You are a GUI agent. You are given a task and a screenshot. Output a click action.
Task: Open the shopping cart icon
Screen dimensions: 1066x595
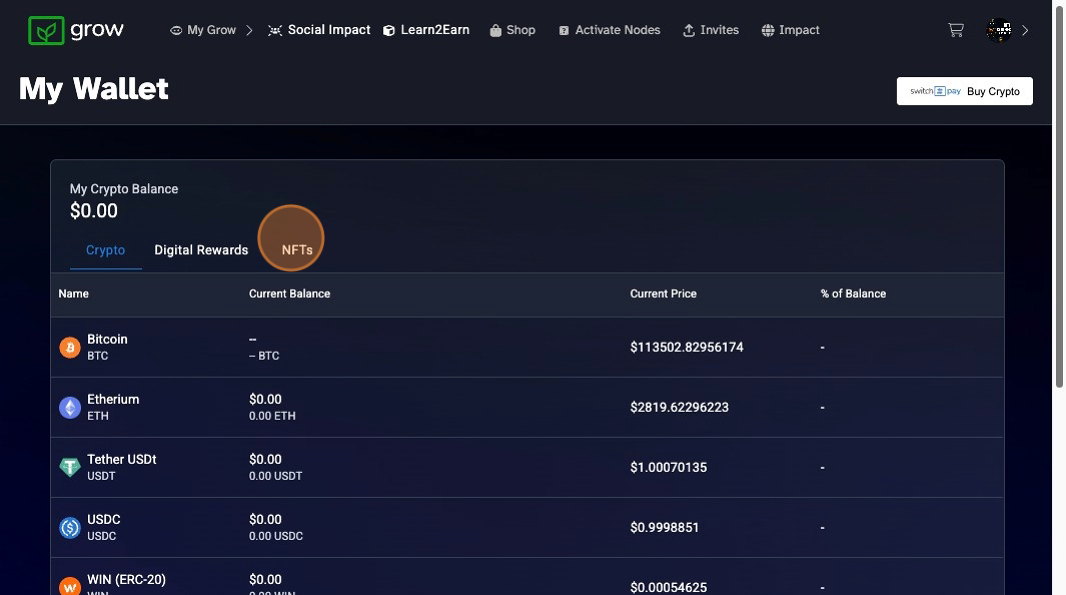[x=956, y=30]
